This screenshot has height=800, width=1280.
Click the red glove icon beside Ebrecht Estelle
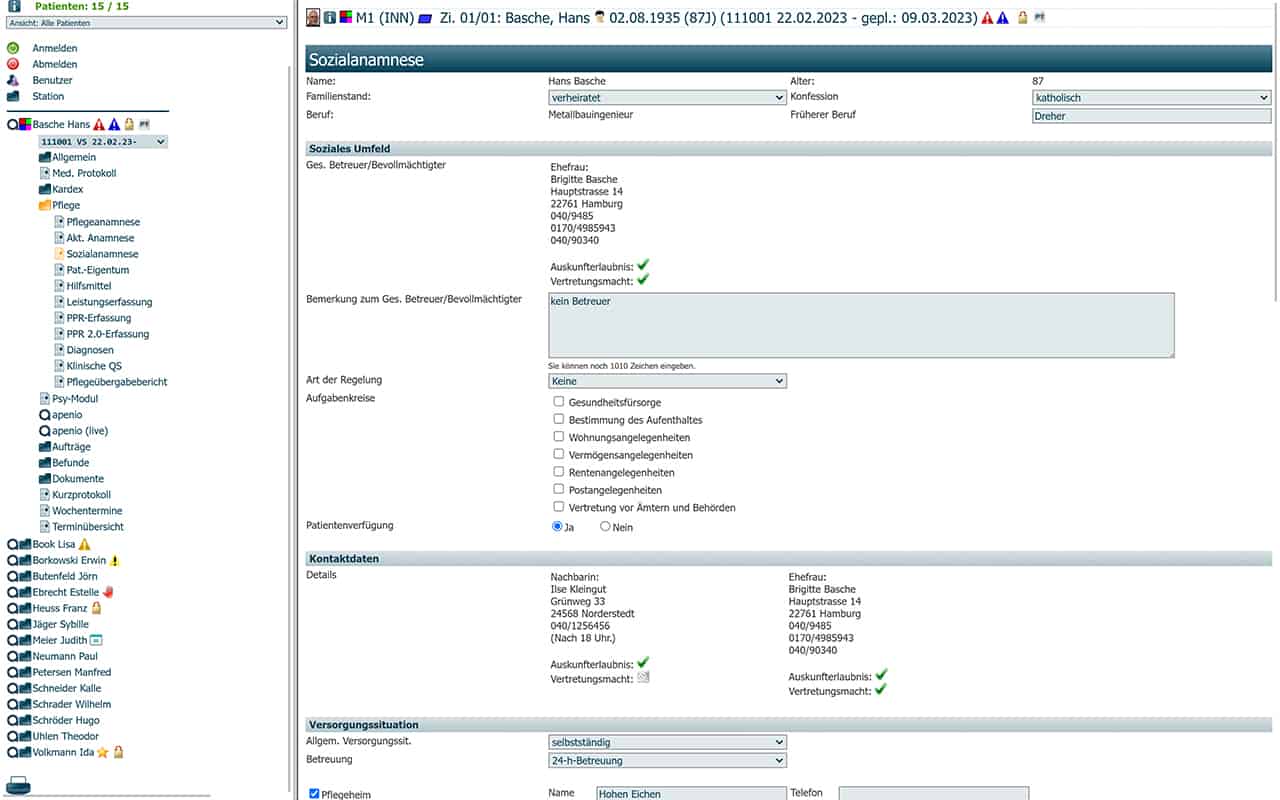pos(108,592)
